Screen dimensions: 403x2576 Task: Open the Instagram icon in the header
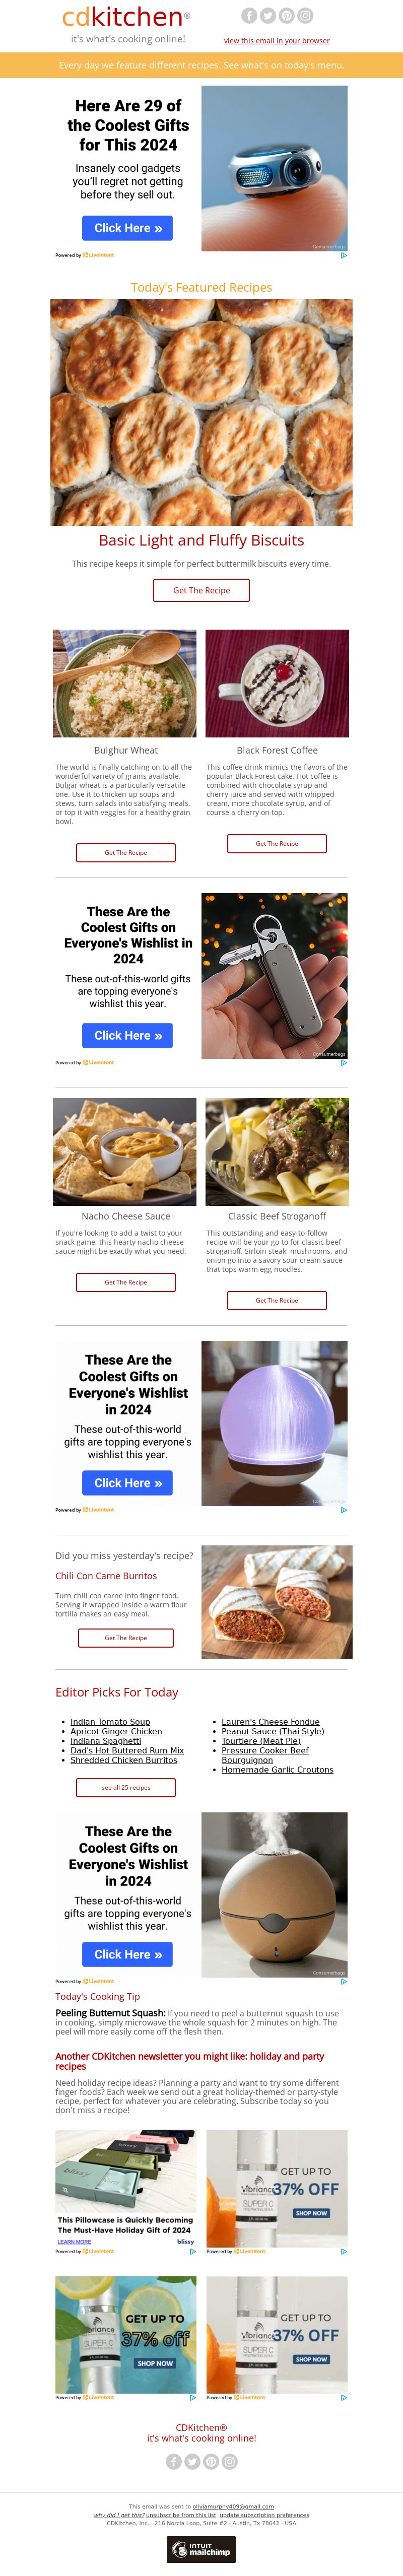tap(306, 15)
